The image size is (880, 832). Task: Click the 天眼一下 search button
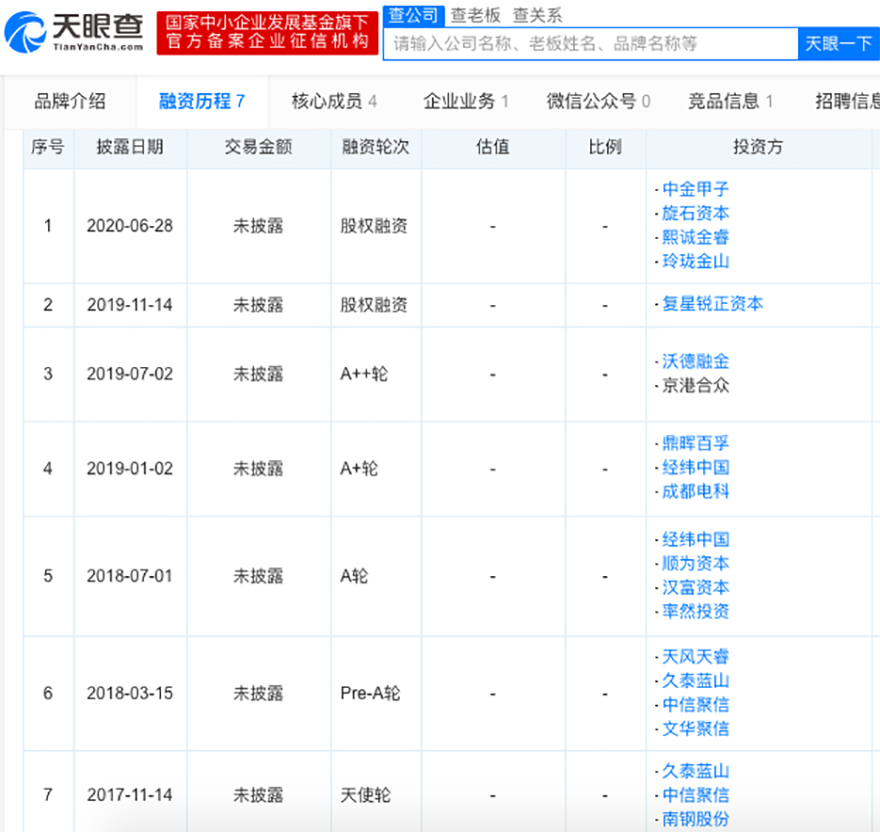(838, 44)
